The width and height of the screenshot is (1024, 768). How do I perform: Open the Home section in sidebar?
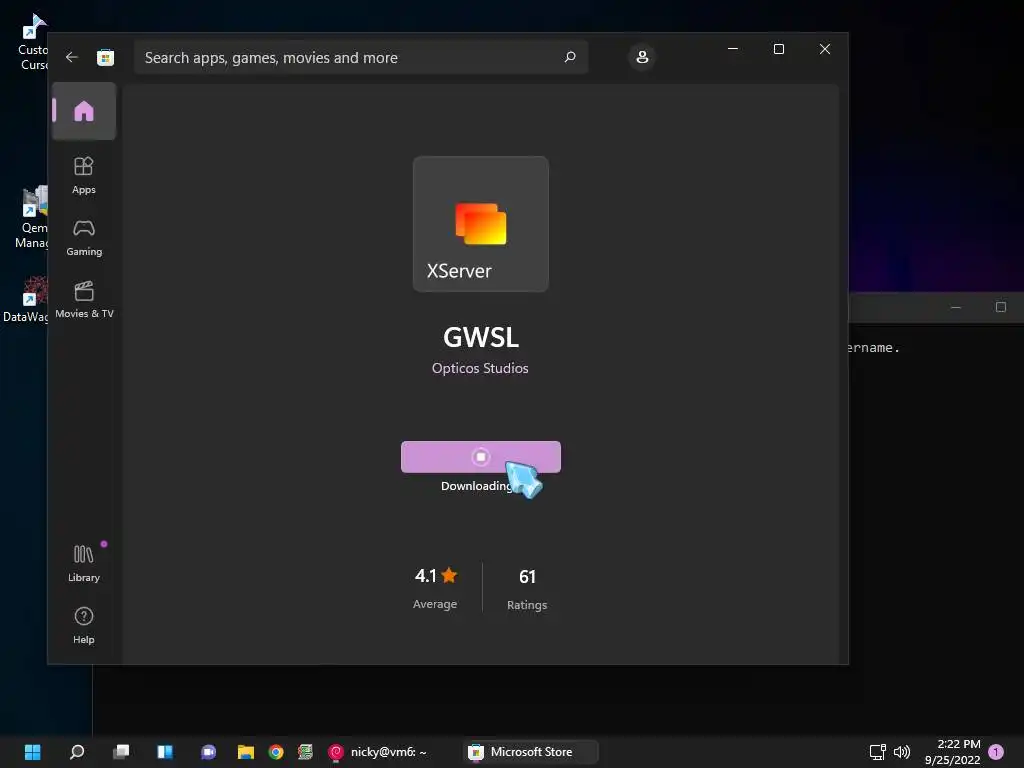point(84,111)
